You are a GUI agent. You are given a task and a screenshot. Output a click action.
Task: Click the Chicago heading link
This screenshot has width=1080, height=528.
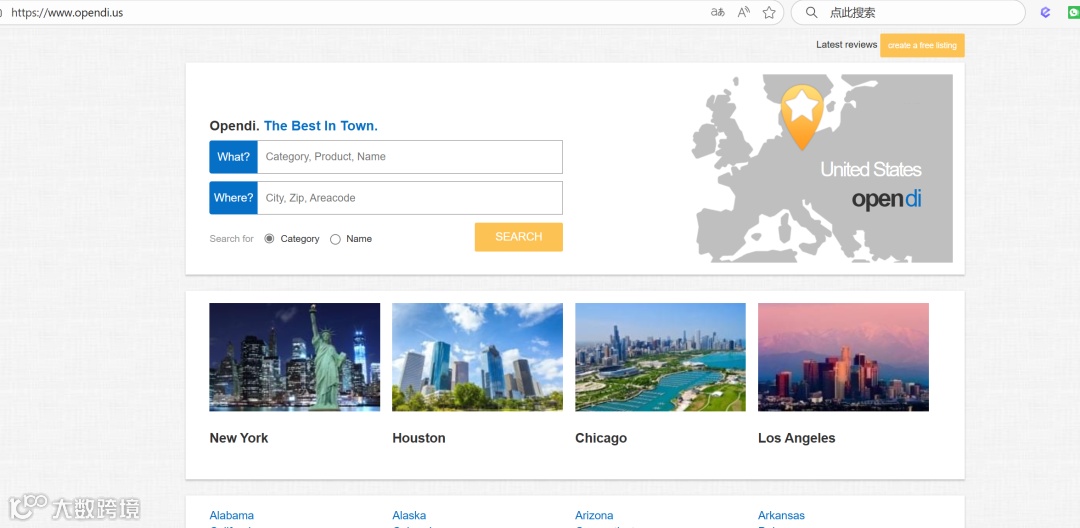pyautogui.click(x=601, y=439)
